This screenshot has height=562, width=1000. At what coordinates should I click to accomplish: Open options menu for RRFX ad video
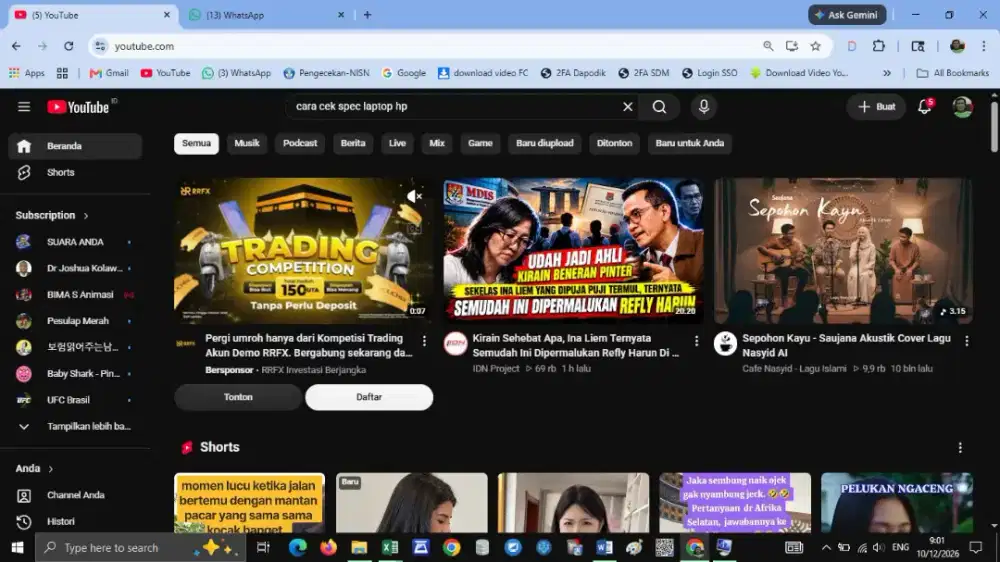[424, 341]
